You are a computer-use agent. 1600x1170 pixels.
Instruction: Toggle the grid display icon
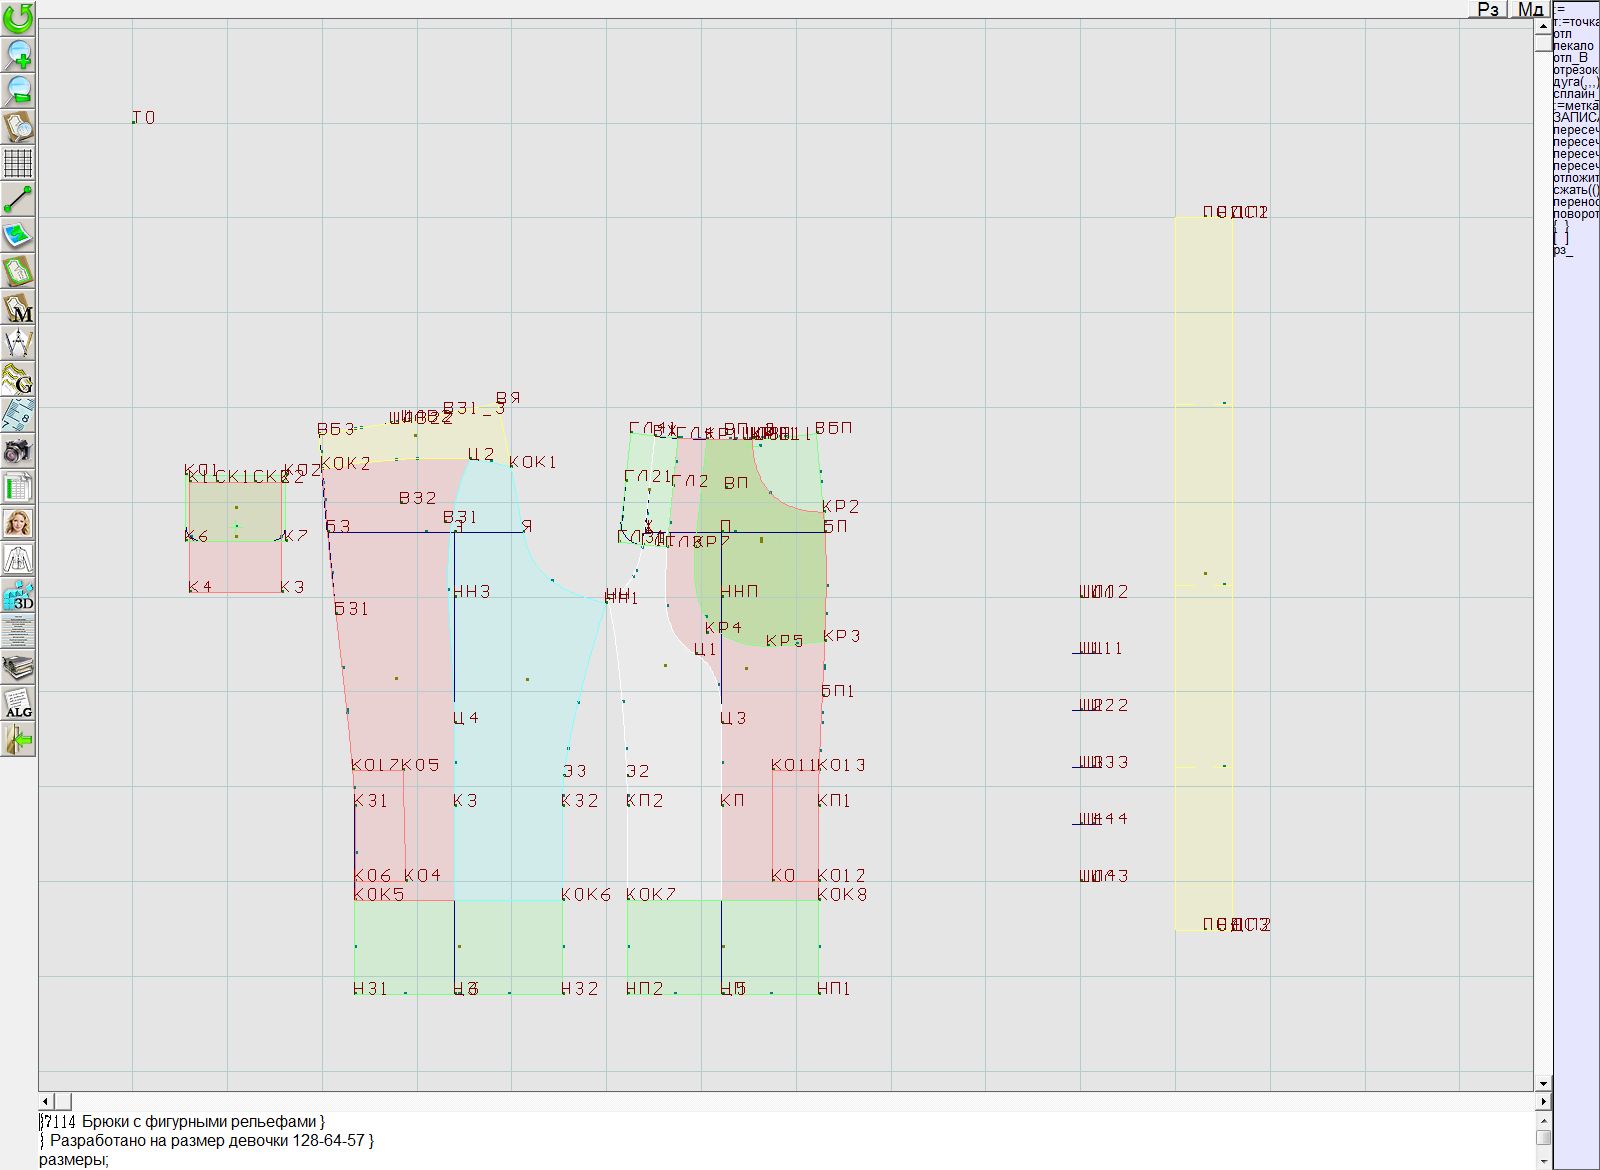(18, 162)
